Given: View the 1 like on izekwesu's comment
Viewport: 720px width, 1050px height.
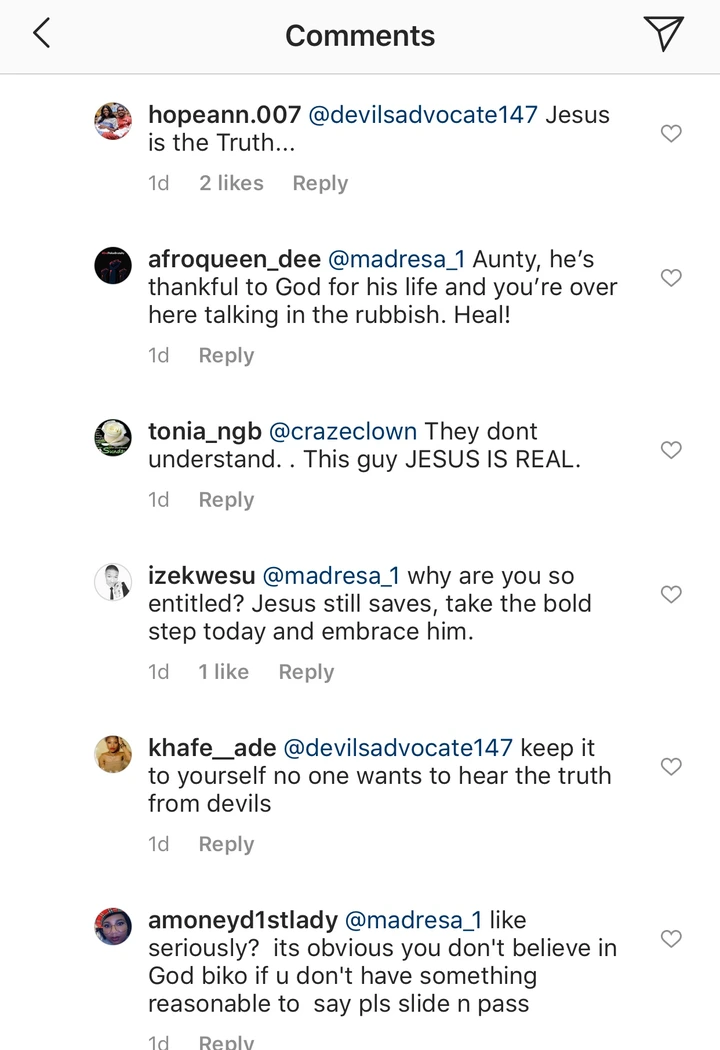Looking at the screenshot, I should 223,672.
